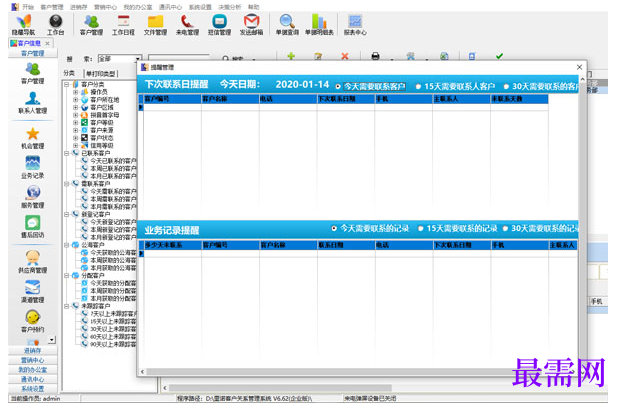Select 客户管理 in the left sidebar
The image size is (624, 404).
pos(33,73)
